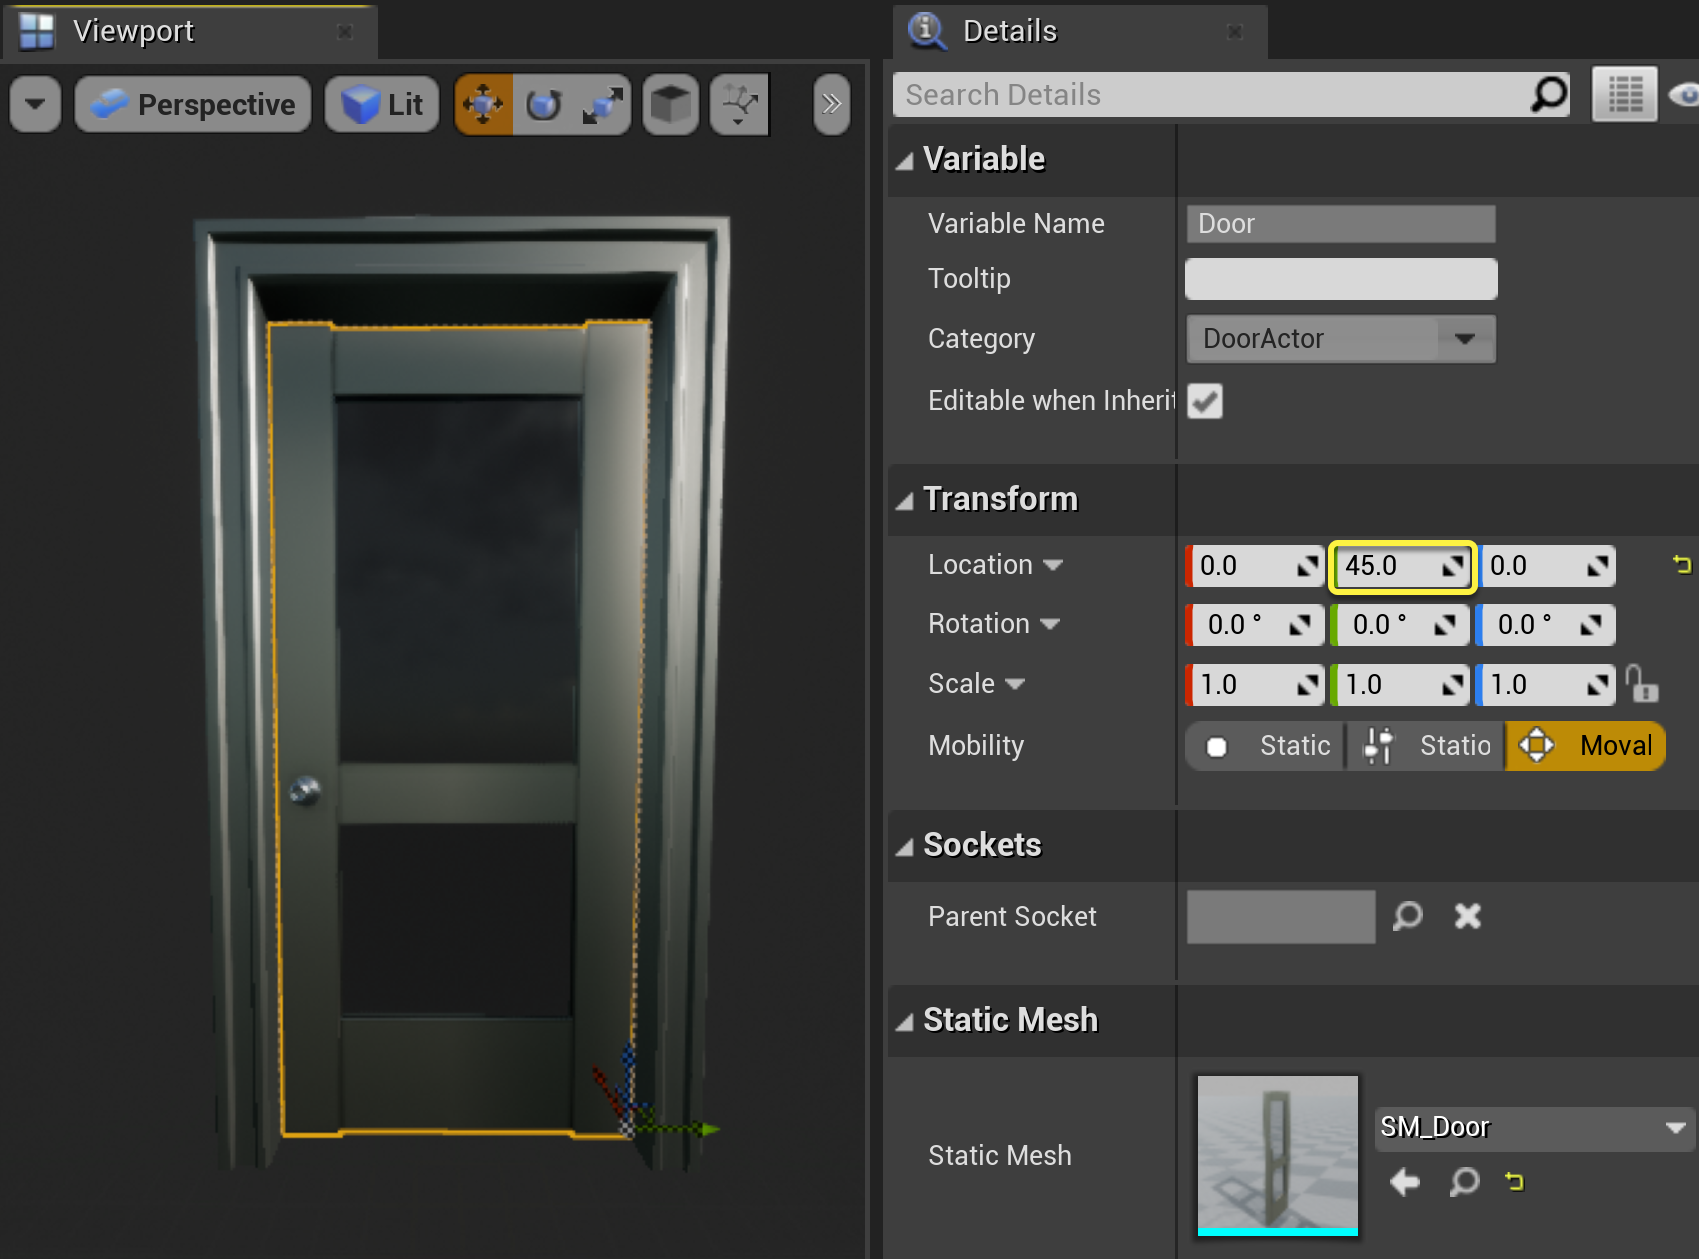Select the rotate gizmo tool

click(543, 104)
